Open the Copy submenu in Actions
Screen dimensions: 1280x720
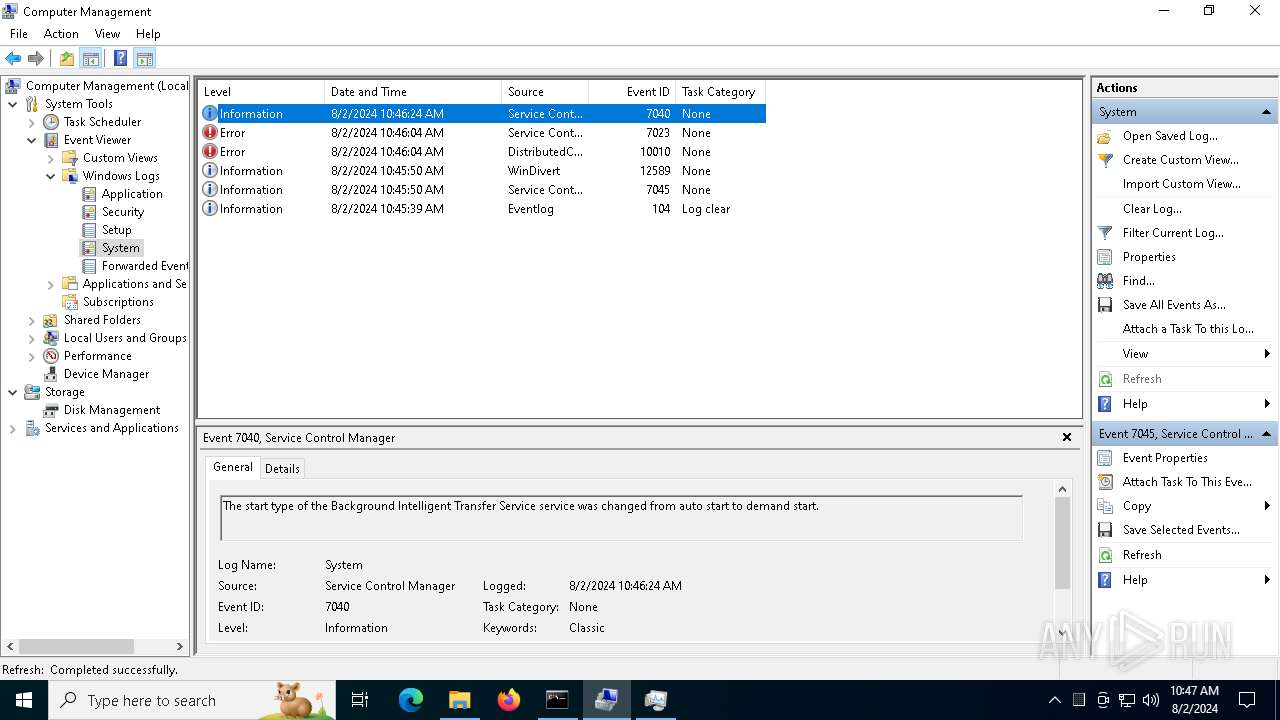point(1184,506)
